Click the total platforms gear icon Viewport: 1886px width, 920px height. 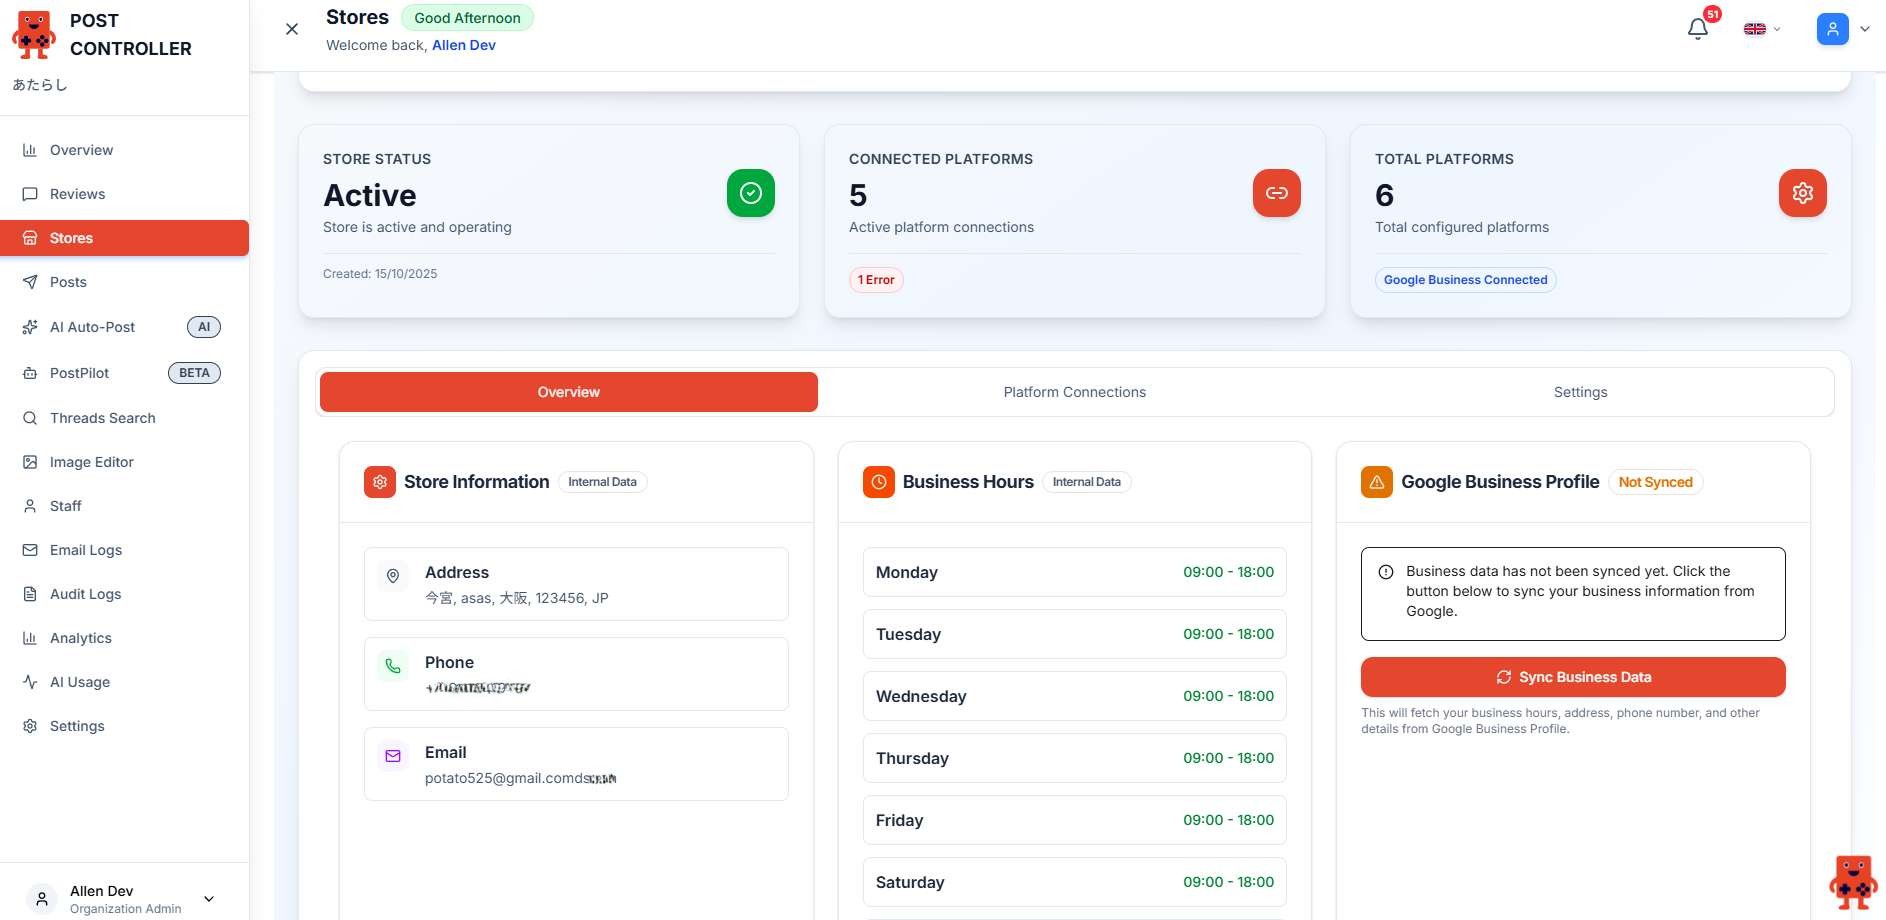1802,193
